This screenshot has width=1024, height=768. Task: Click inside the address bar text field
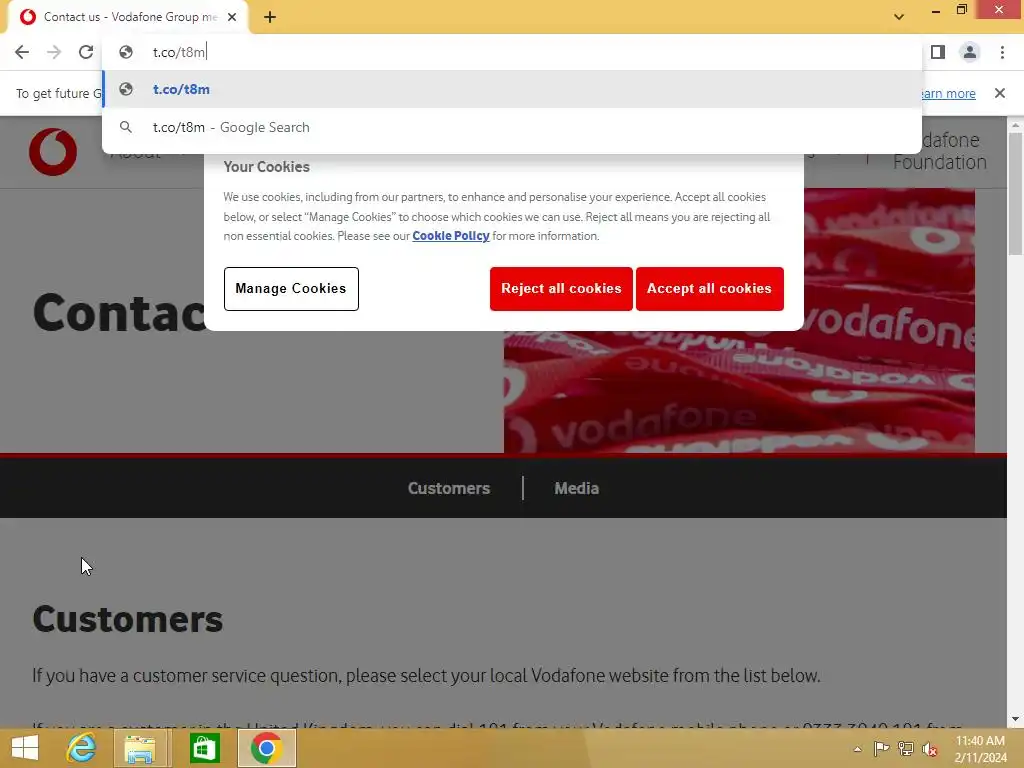click(x=512, y=52)
